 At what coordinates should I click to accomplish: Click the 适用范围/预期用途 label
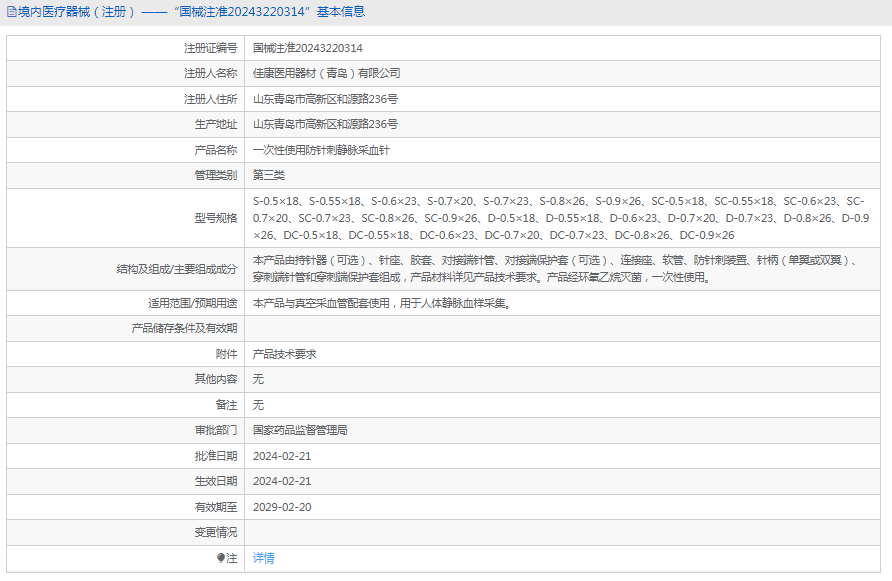193,303
